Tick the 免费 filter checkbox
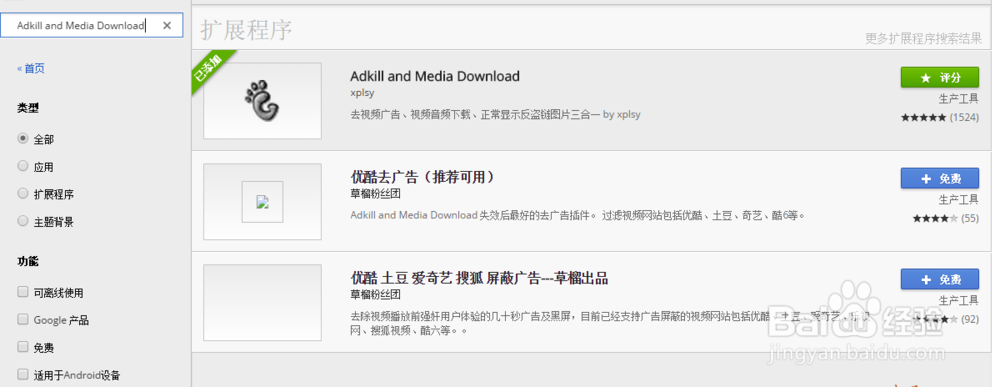Viewport: 1000px width, 387px height. coord(23,347)
